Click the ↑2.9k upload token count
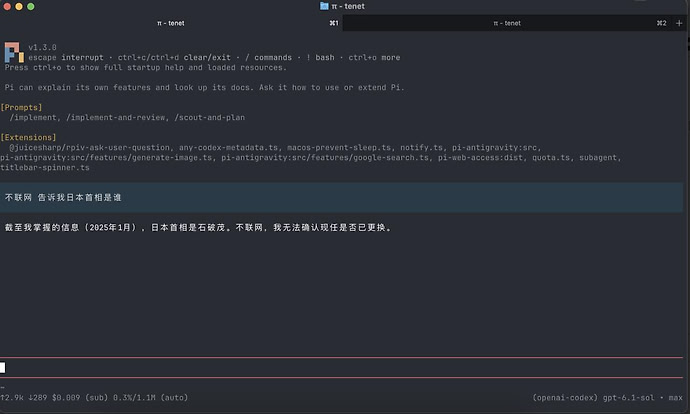Image resolution: width=690 pixels, height=414 pixels. pos(12,398)
